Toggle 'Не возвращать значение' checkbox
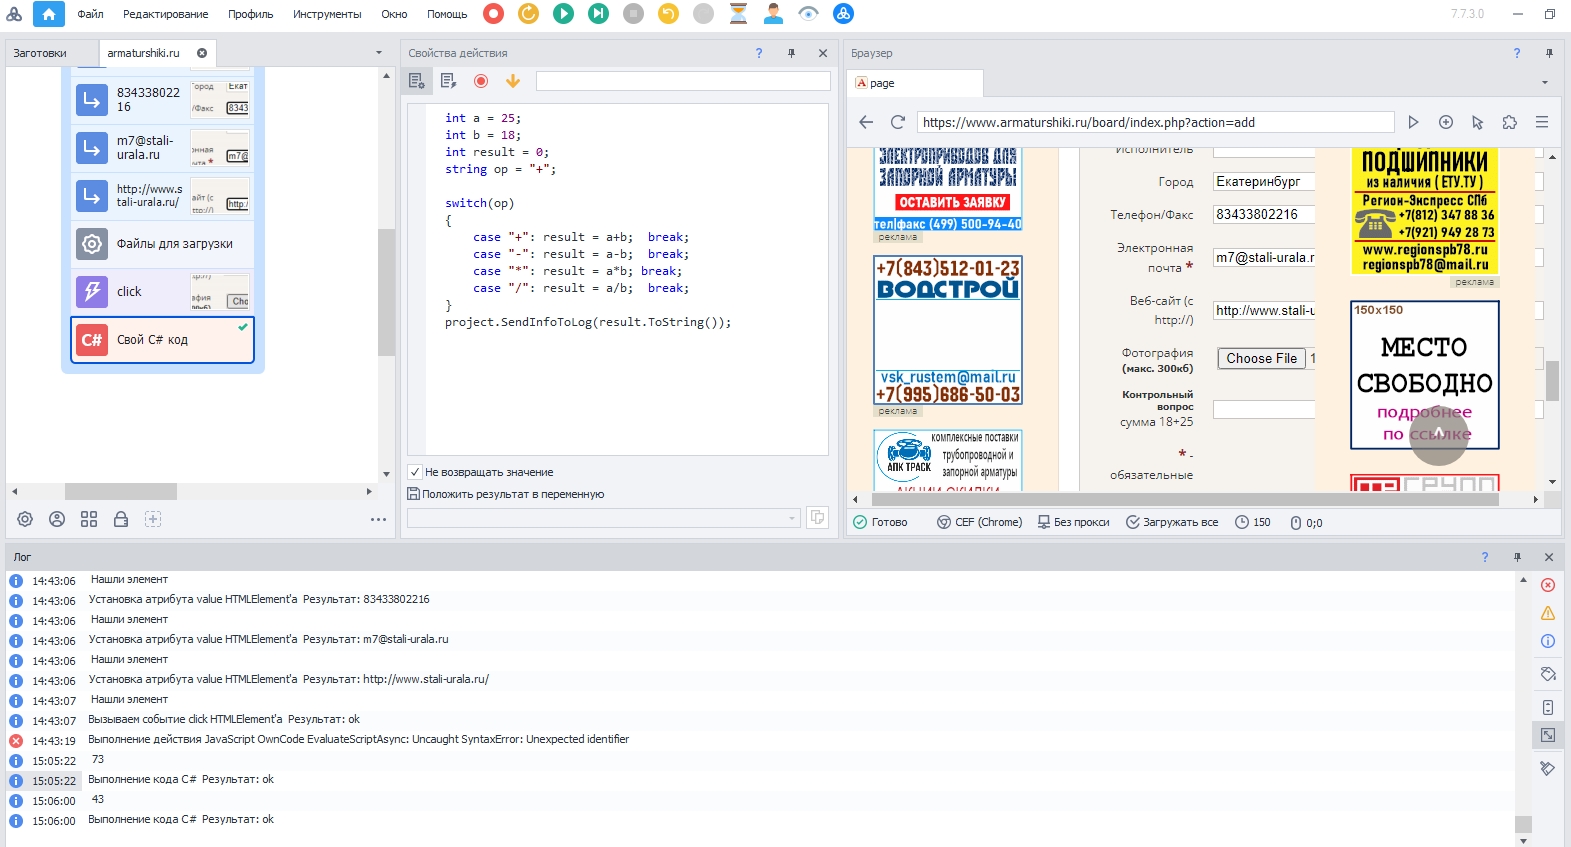Viewport: 1571px width, 847px height. [x=415, y=472]
